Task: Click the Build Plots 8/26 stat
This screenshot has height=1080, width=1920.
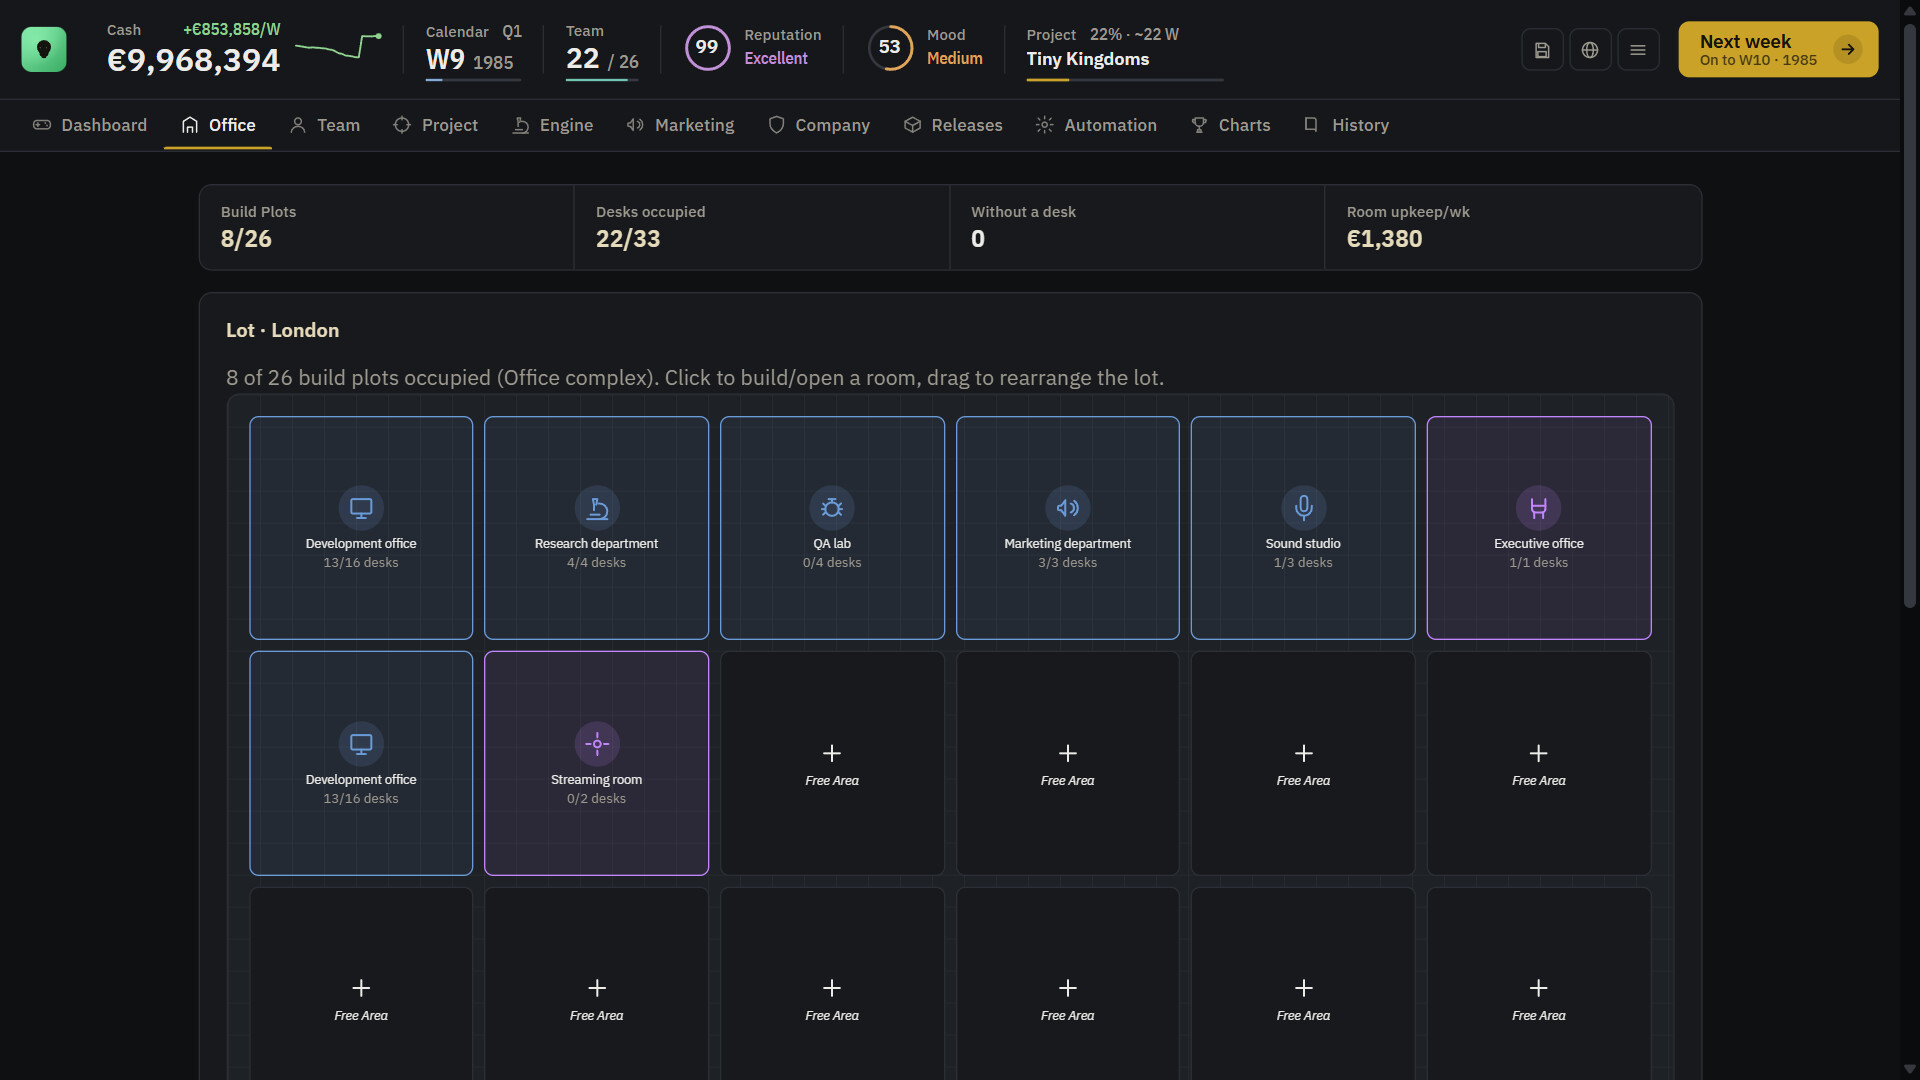Action: click(386, 227)
